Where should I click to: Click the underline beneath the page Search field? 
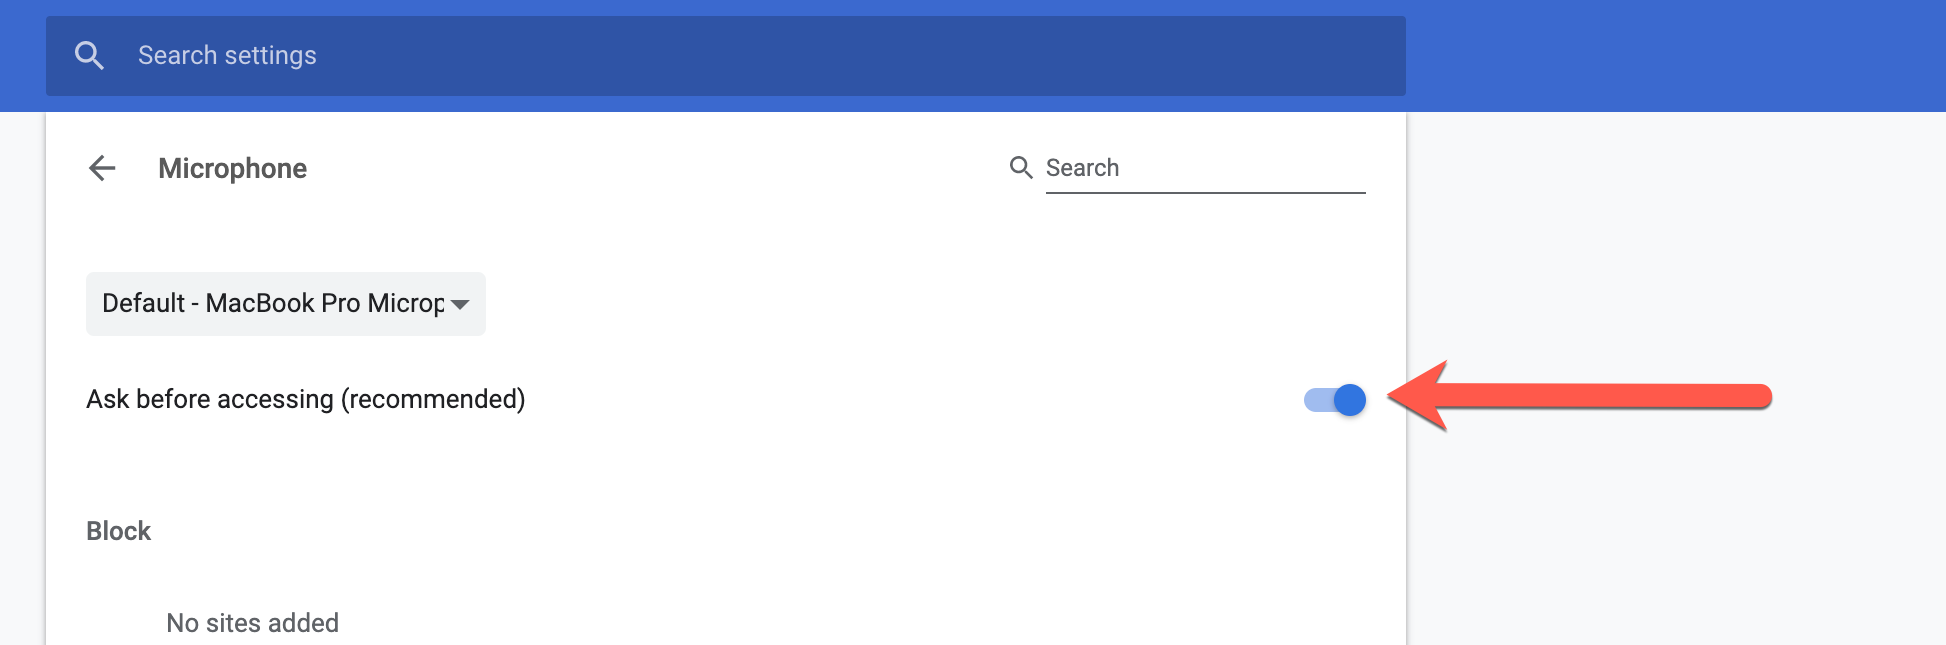(x=1205, y=192)
